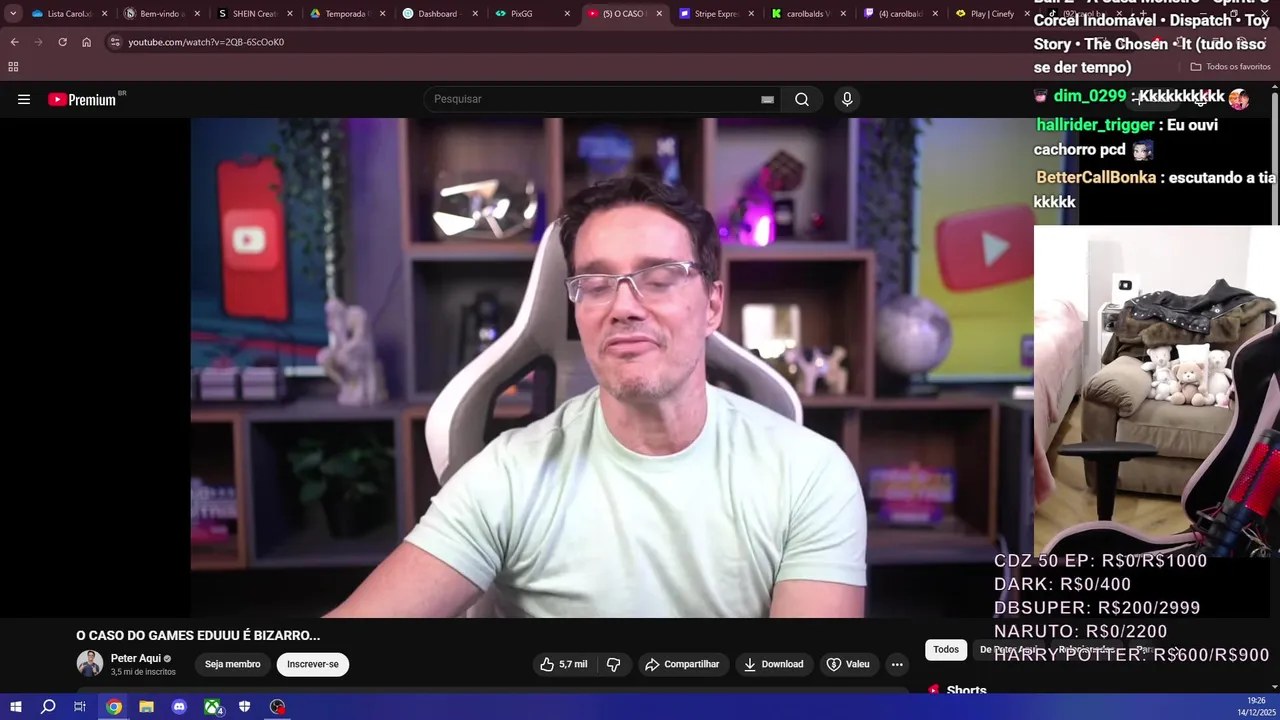Close the active O CASO YouTube tab

pyautogui.click(x=661, y=14)
